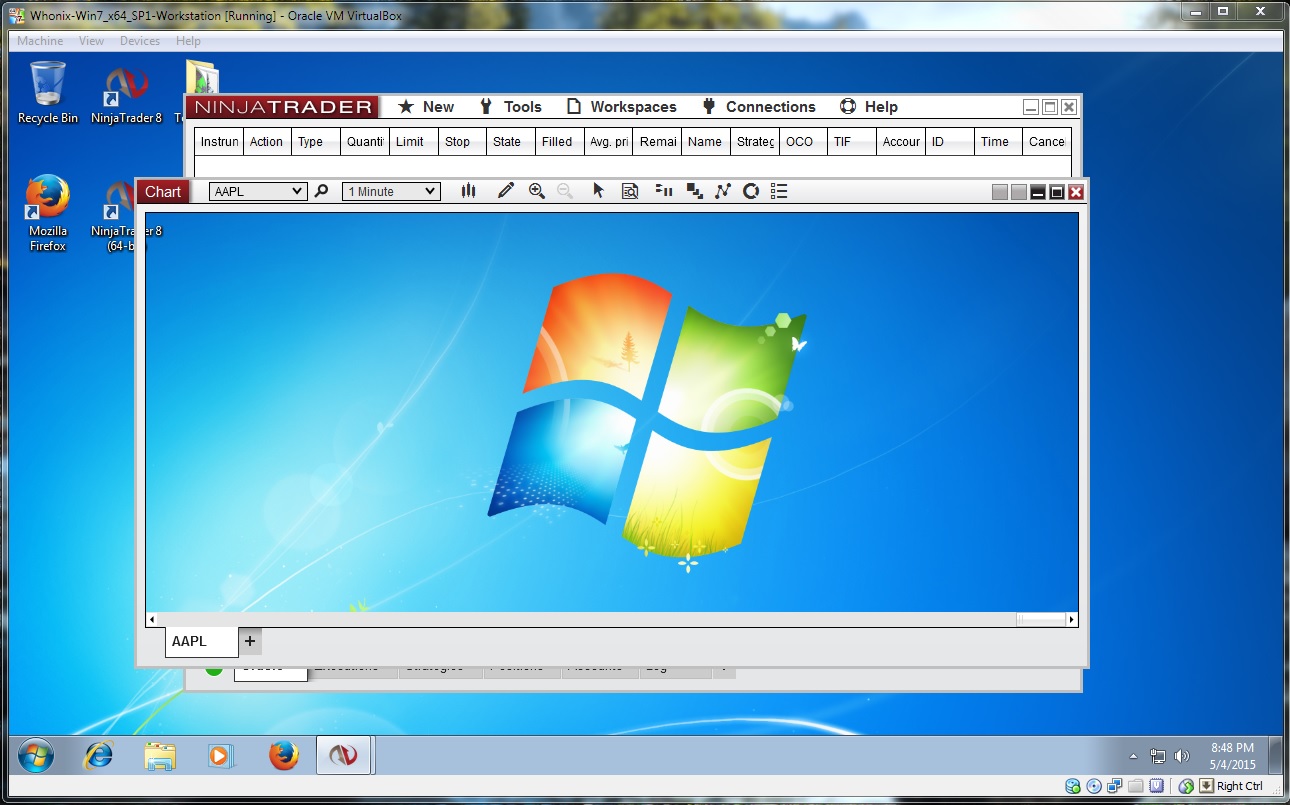Maximize the Chart window
The height and width of the screenshot is (805, 1290).
1057,192
